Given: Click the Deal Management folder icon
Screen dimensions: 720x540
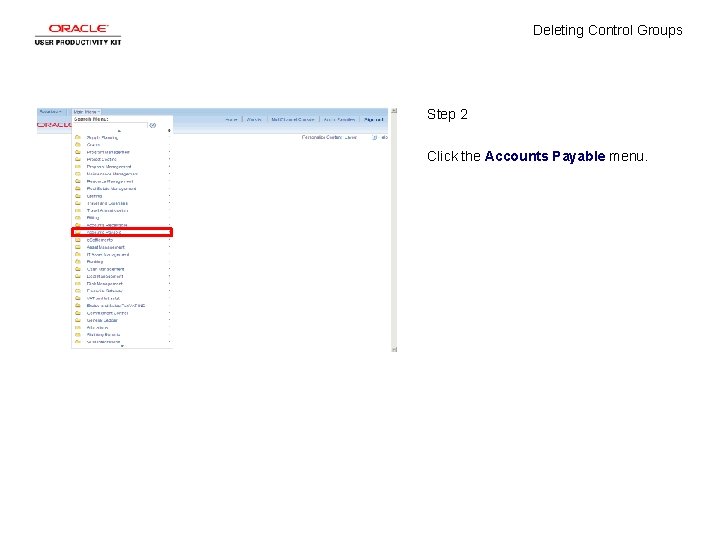Looking at the screenshot, I should [x=78, y=276].
